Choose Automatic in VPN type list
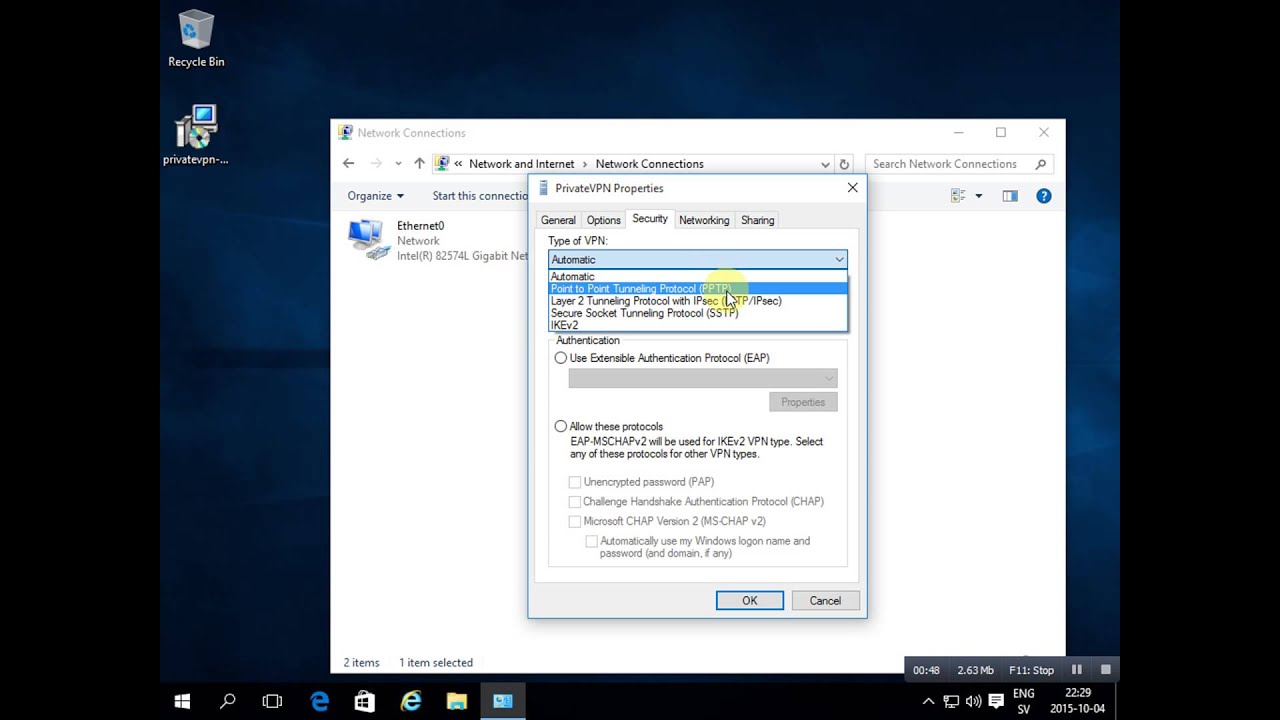 (x=697, y=277)
